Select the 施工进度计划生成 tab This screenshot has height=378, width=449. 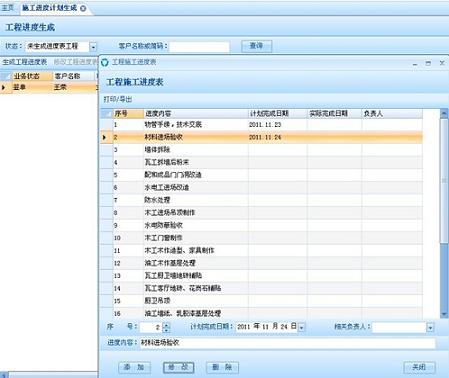click(x=50, y=8)
